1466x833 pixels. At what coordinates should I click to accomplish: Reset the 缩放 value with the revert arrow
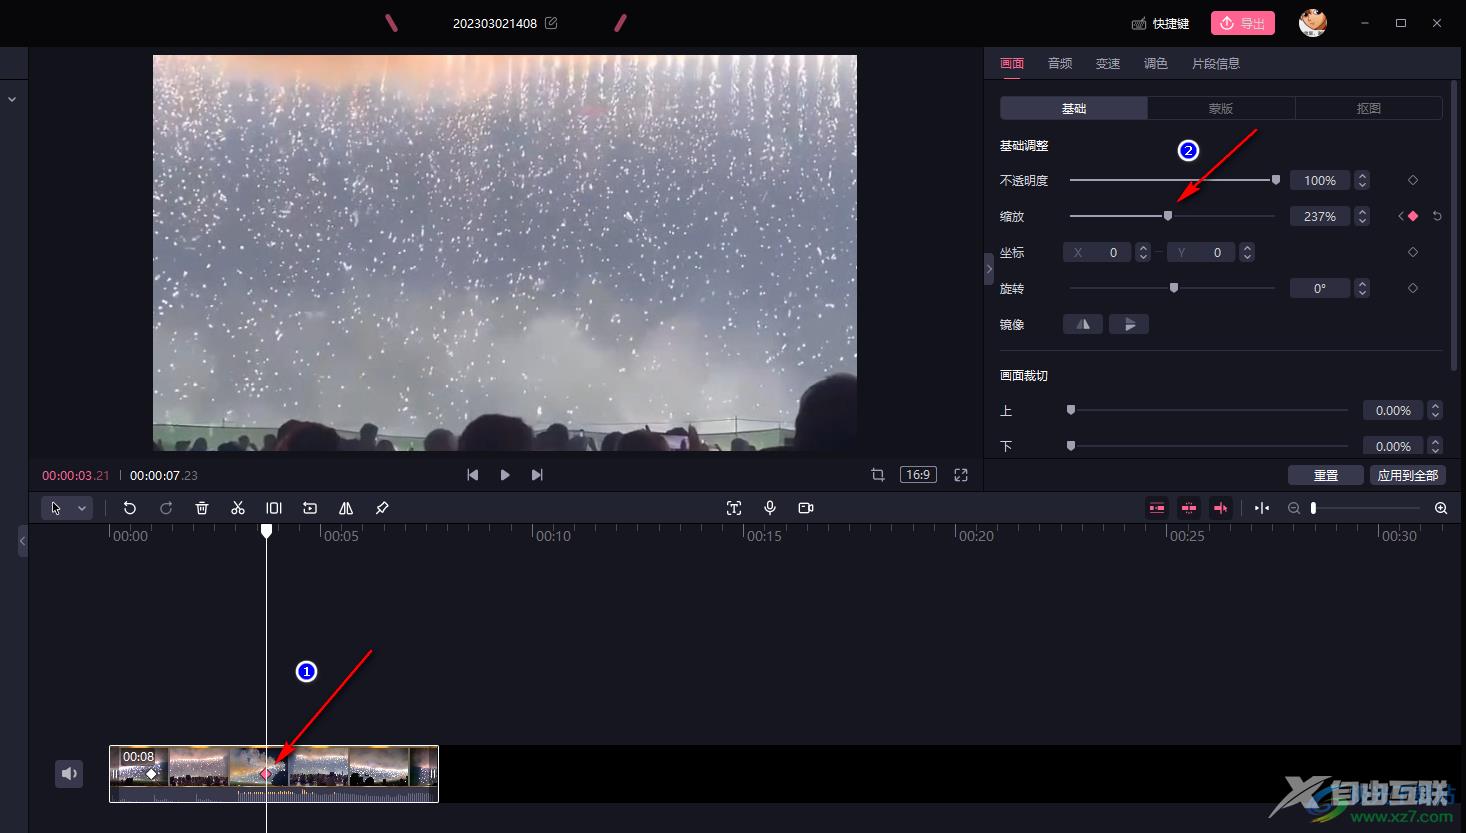pos(1437,216)
